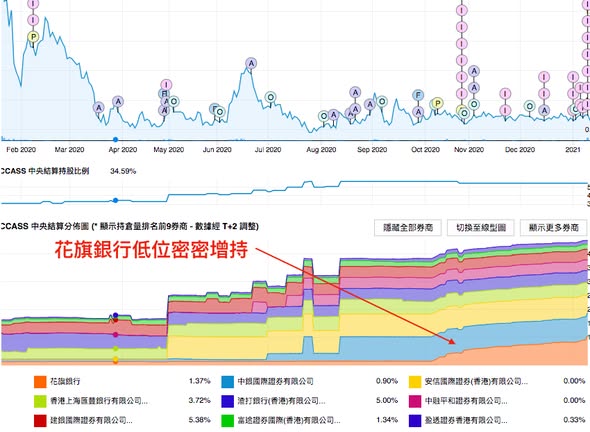Click the O marker right of May 2020 cluster
The height and width of the screenshot is (432, 590).
173,101
